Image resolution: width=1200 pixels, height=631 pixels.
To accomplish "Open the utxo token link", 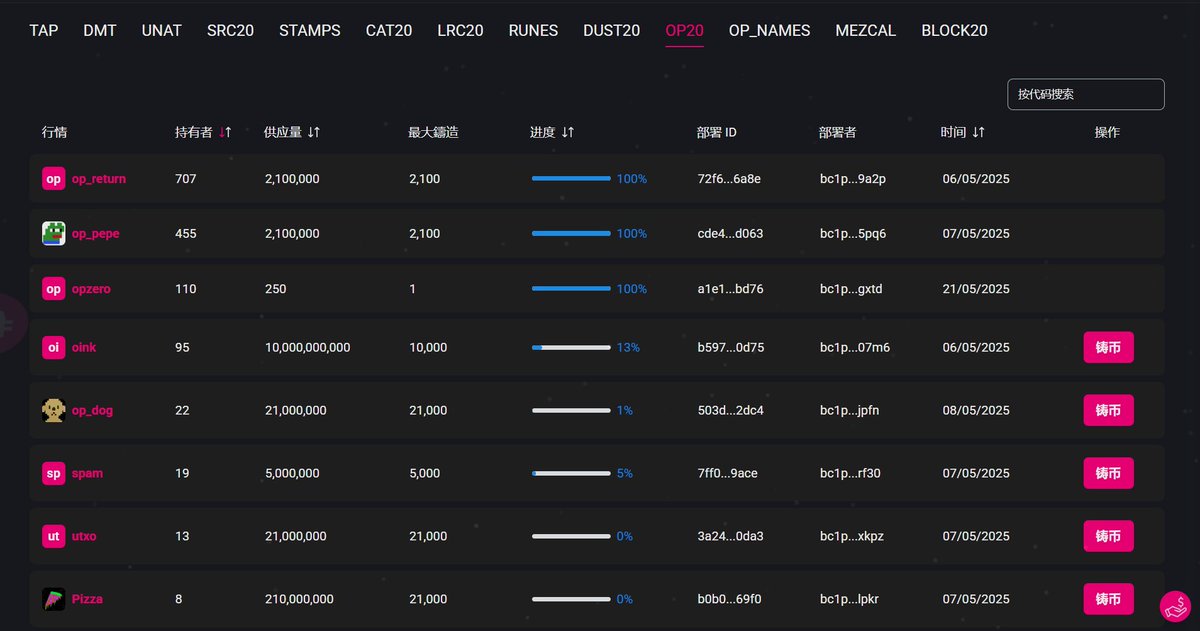I will tap(84, 536).
